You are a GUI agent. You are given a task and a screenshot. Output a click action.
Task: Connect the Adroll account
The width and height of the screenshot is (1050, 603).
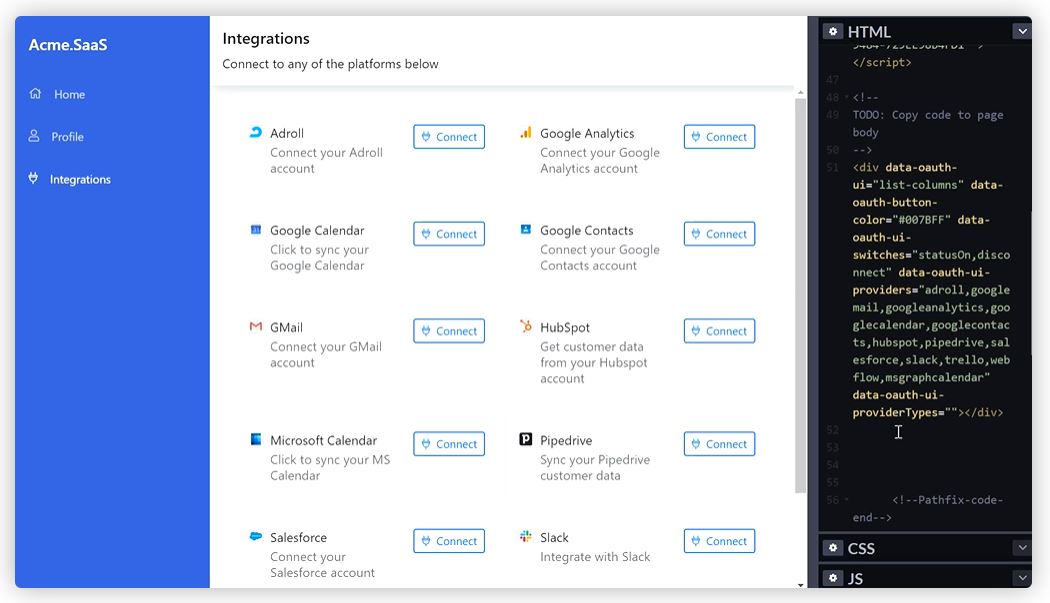pyautogui.click(x=449, y=136)
